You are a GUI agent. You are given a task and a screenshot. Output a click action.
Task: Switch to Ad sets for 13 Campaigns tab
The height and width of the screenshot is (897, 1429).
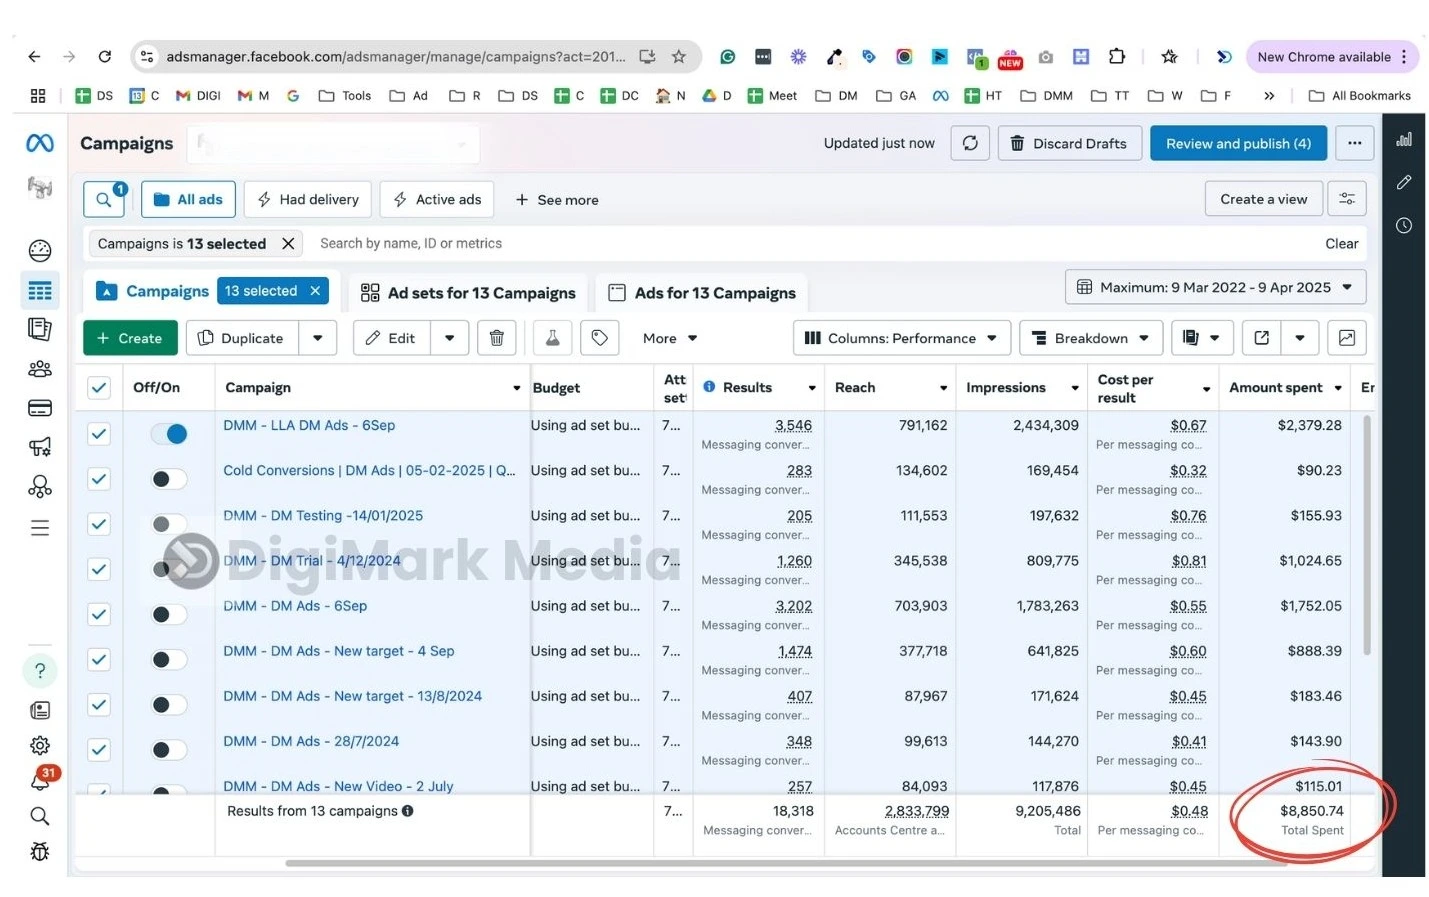(469, 293)
